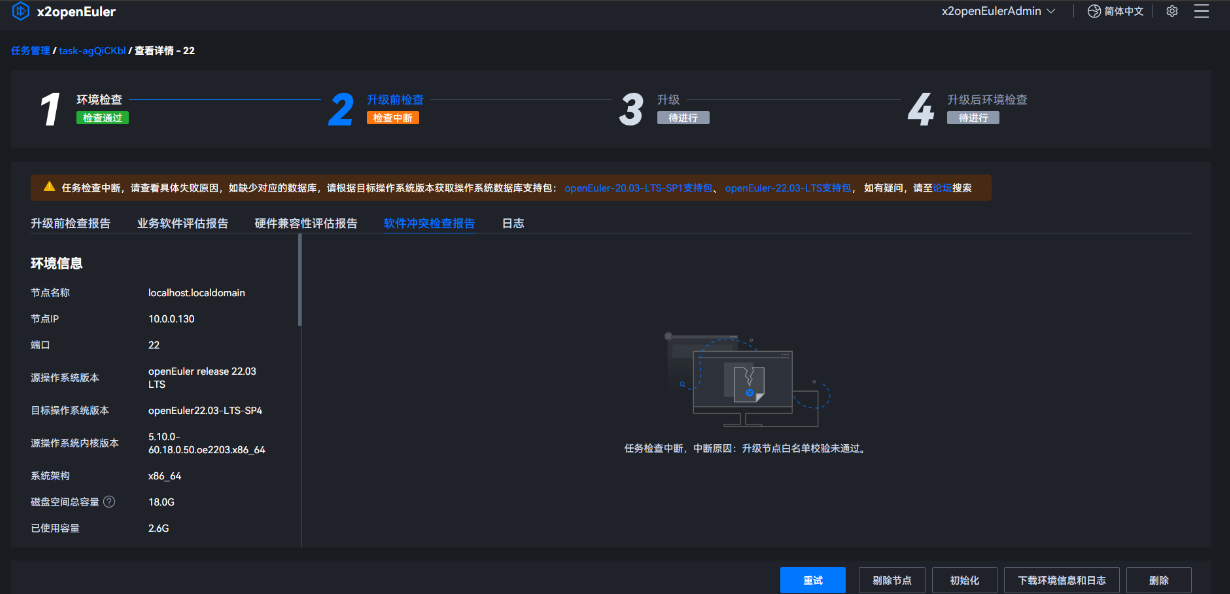Switch to the 业务软件评估报告 tab
This screenshot has width=1230, height=594.
[x=182, y=223]
